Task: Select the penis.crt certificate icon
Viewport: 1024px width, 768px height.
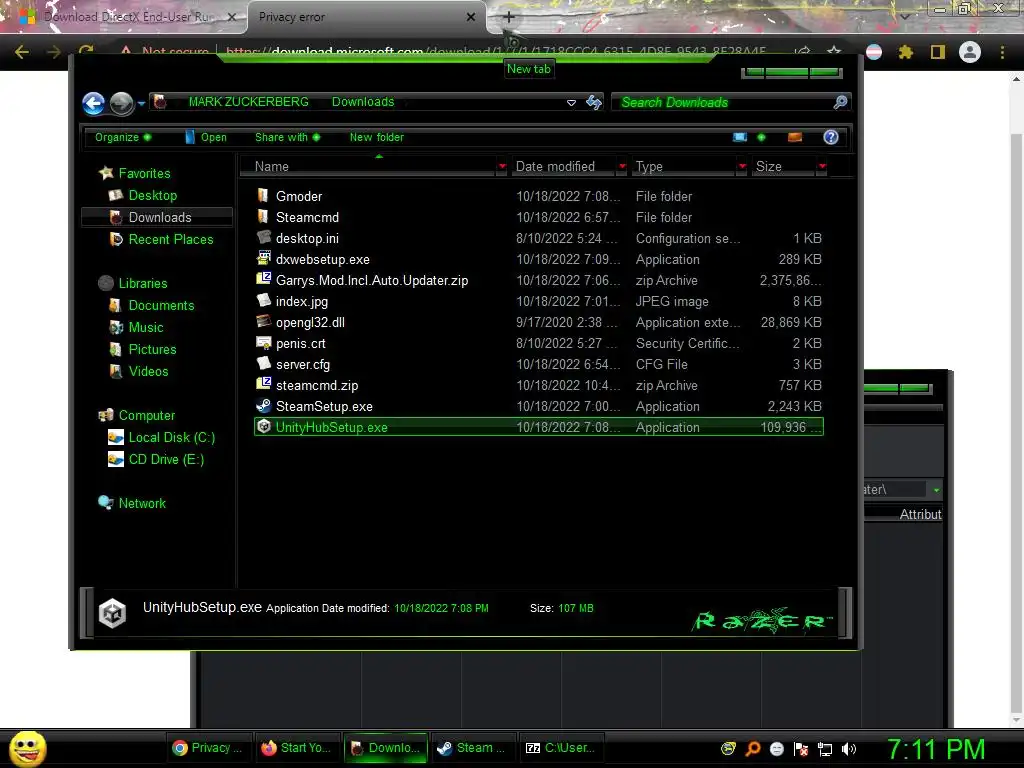Action: (264, 342)
